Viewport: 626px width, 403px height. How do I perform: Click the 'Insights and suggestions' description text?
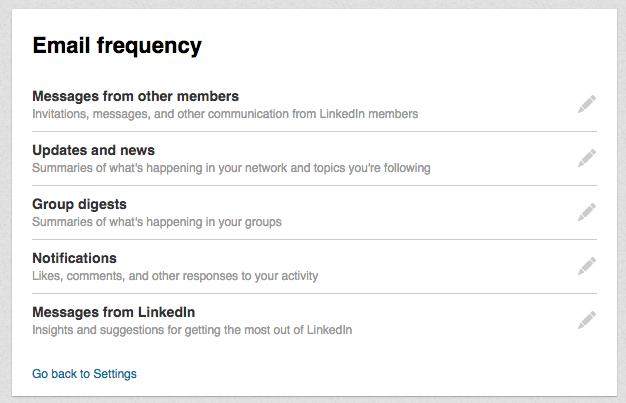pyautogui.click(x=192, y=330)
